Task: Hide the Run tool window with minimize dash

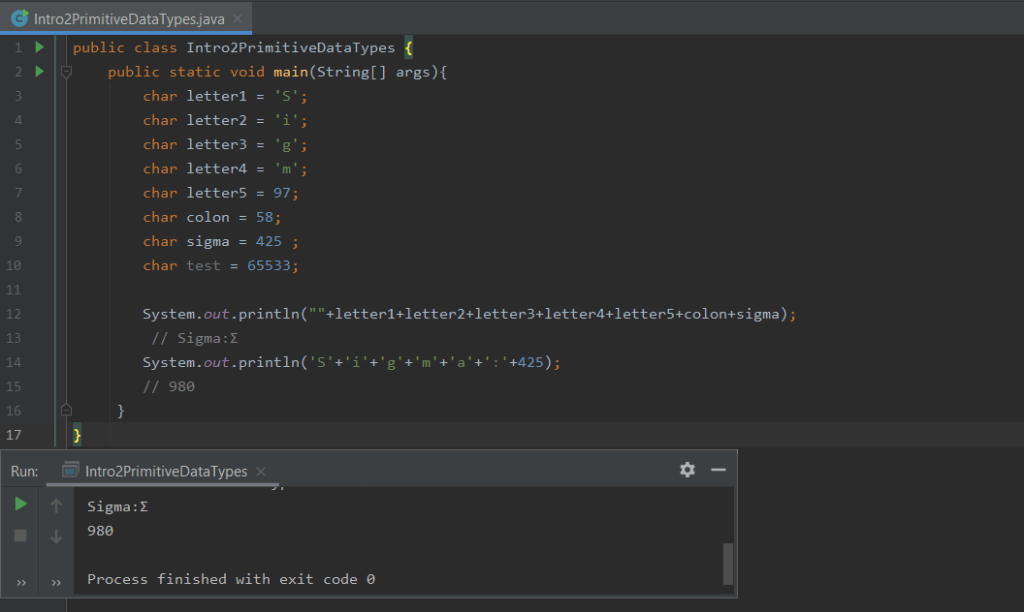Action: pyautogui.click(x=717, y=470)
